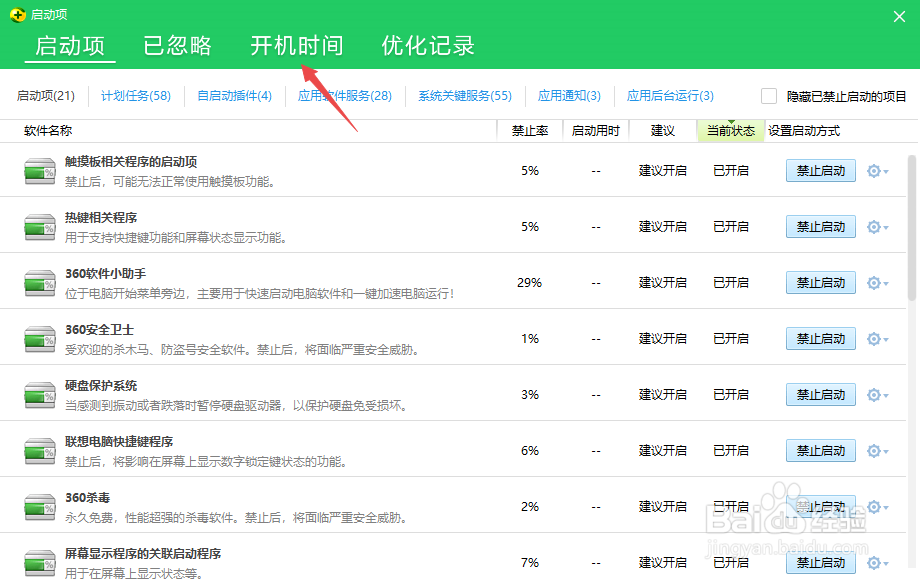Open 应用后台运行(3) category
The image size is (920, 580).
coord(670,96)
